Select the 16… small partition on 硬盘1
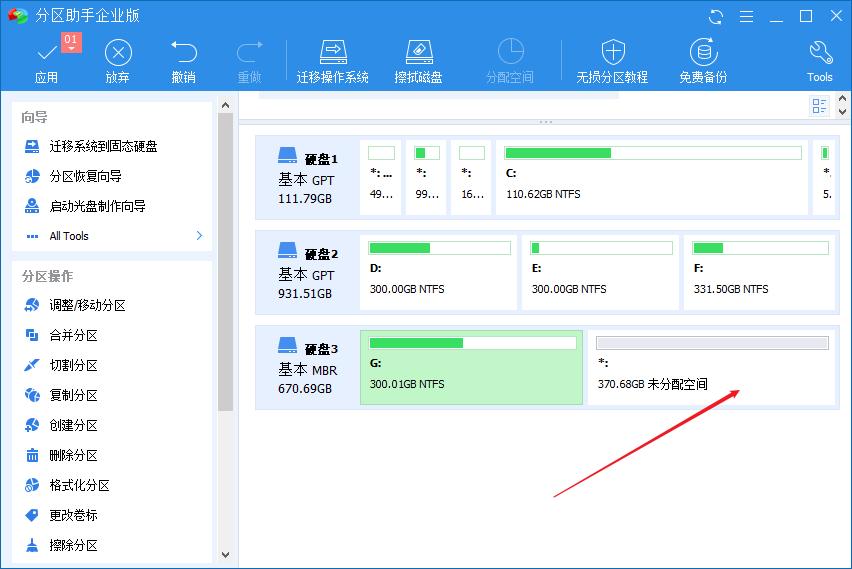The height and width of the screenshot is (569, 852). [x=471, y=177]
